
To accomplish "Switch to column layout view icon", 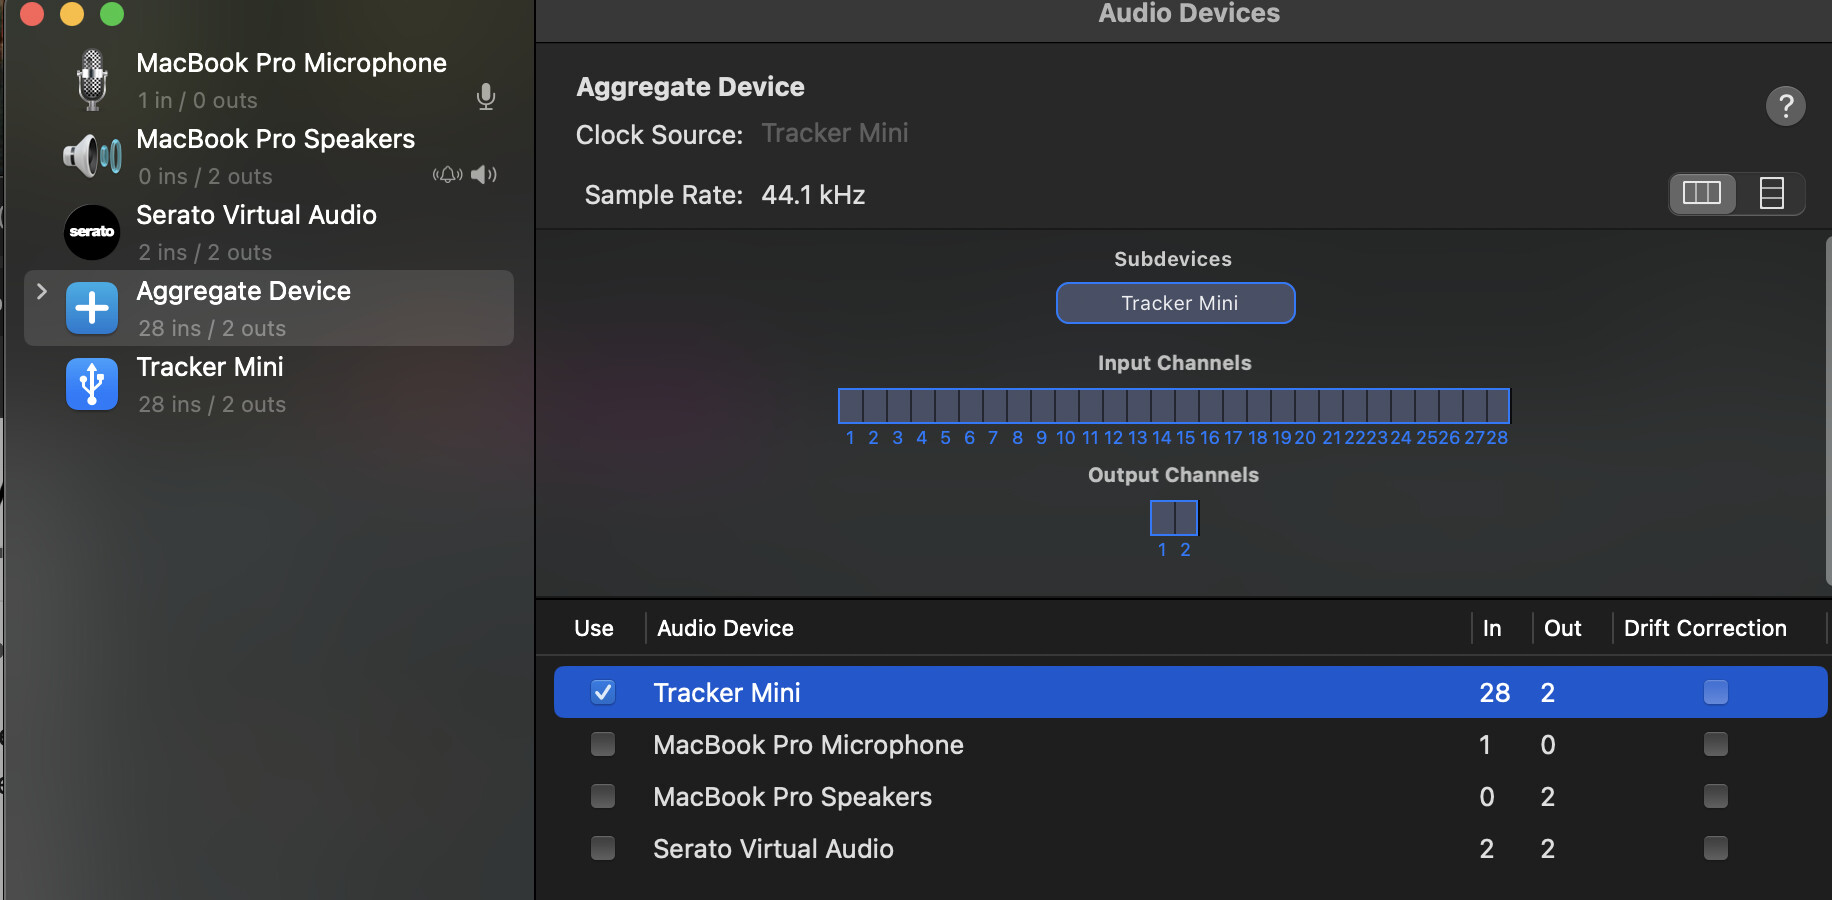I will coord(1702,193).
